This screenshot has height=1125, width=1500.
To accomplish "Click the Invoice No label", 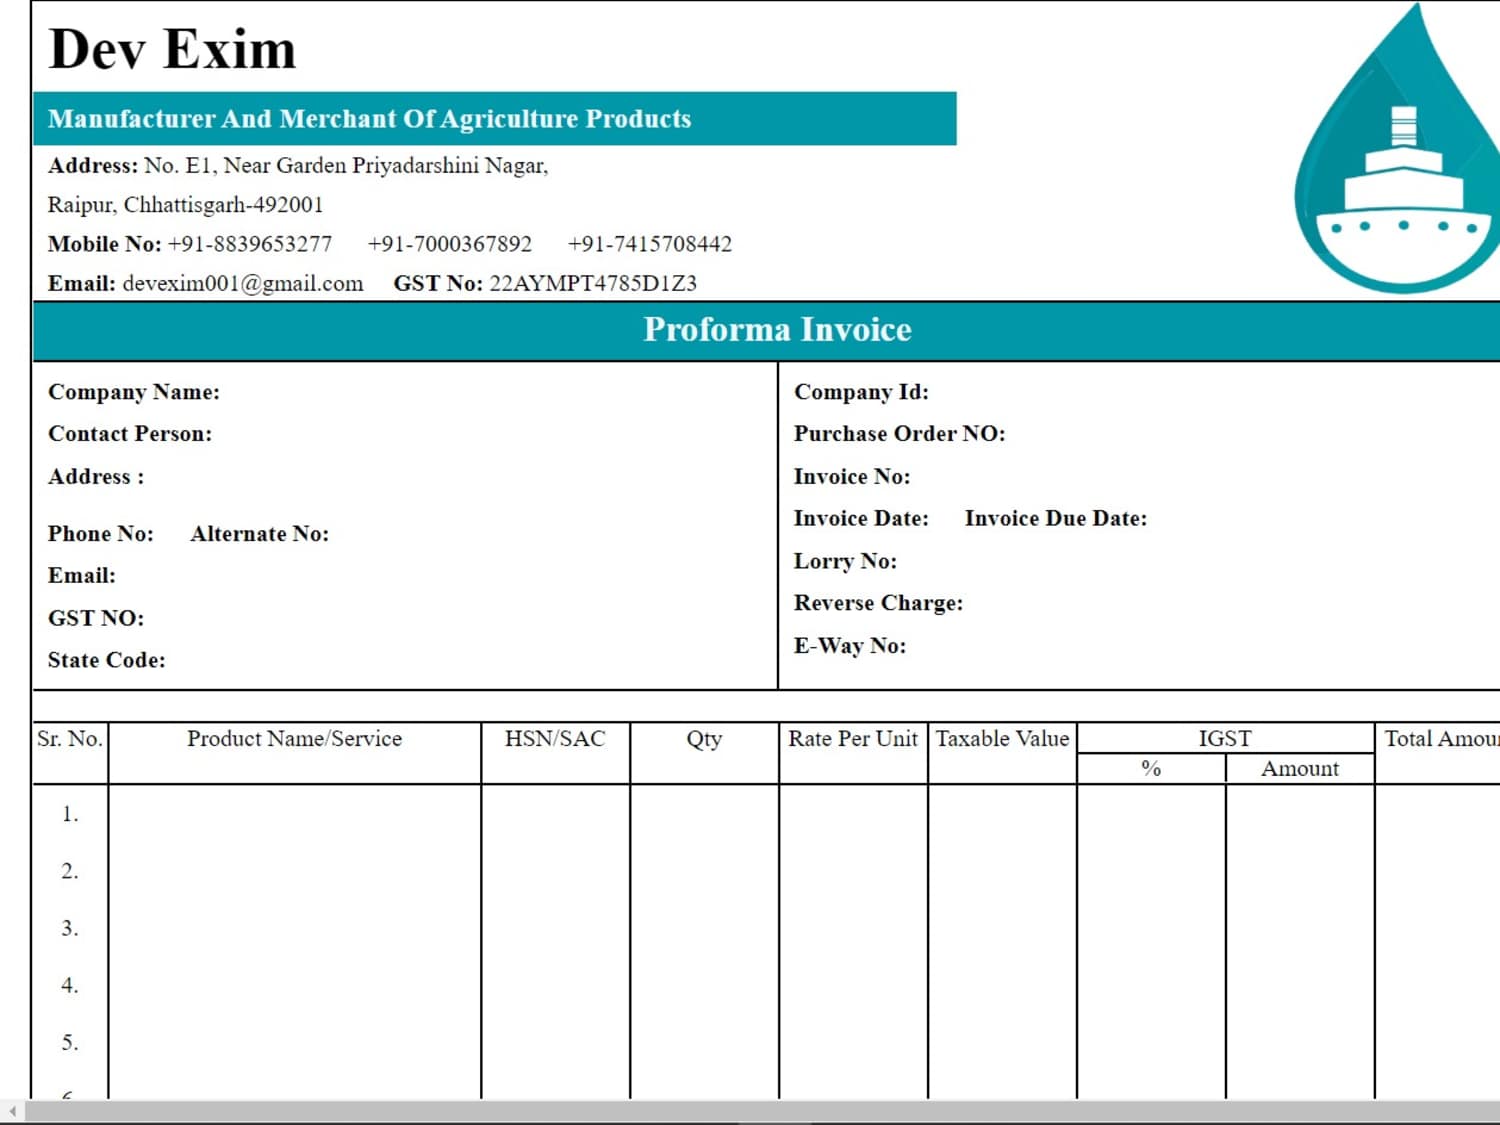I will pos(852,477).
